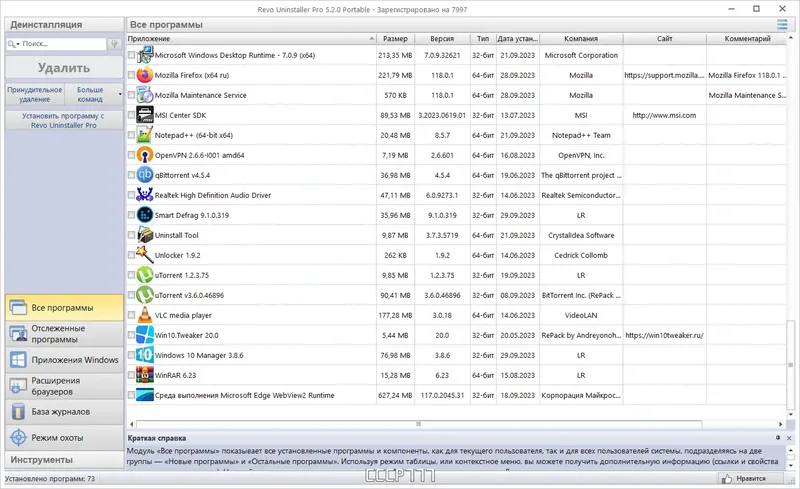This screenshot has width=800, height=489.
Task: Click the WinRAR 6.23 icon
Action: (145, 375)
